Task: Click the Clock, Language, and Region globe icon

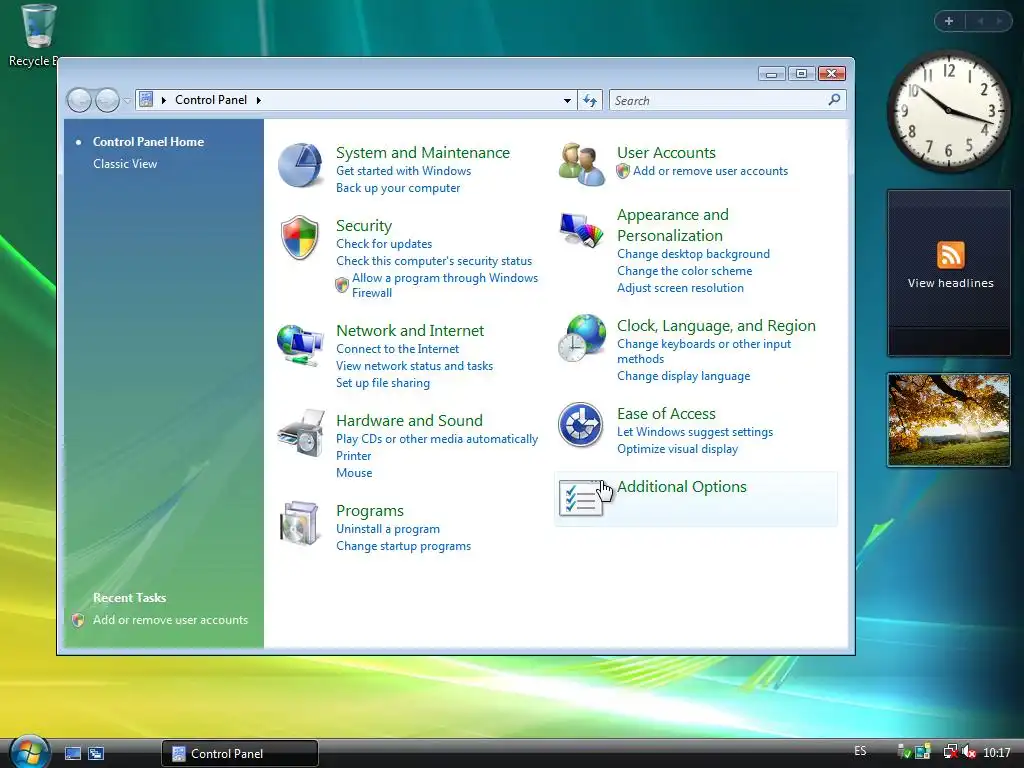Action: pos(582,338)
